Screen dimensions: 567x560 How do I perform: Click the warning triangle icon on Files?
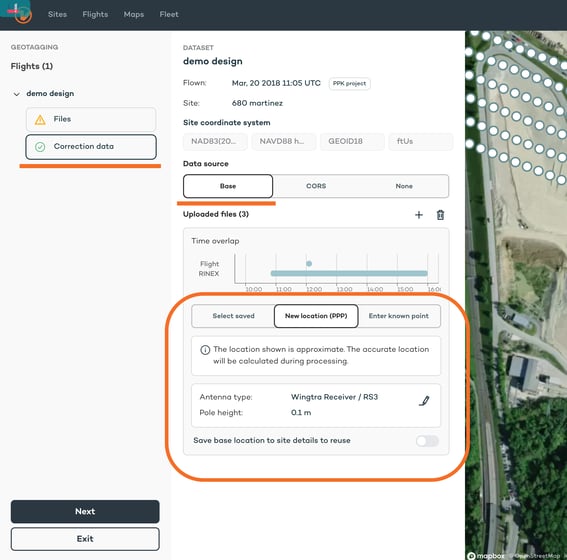(x=40, y=120)
